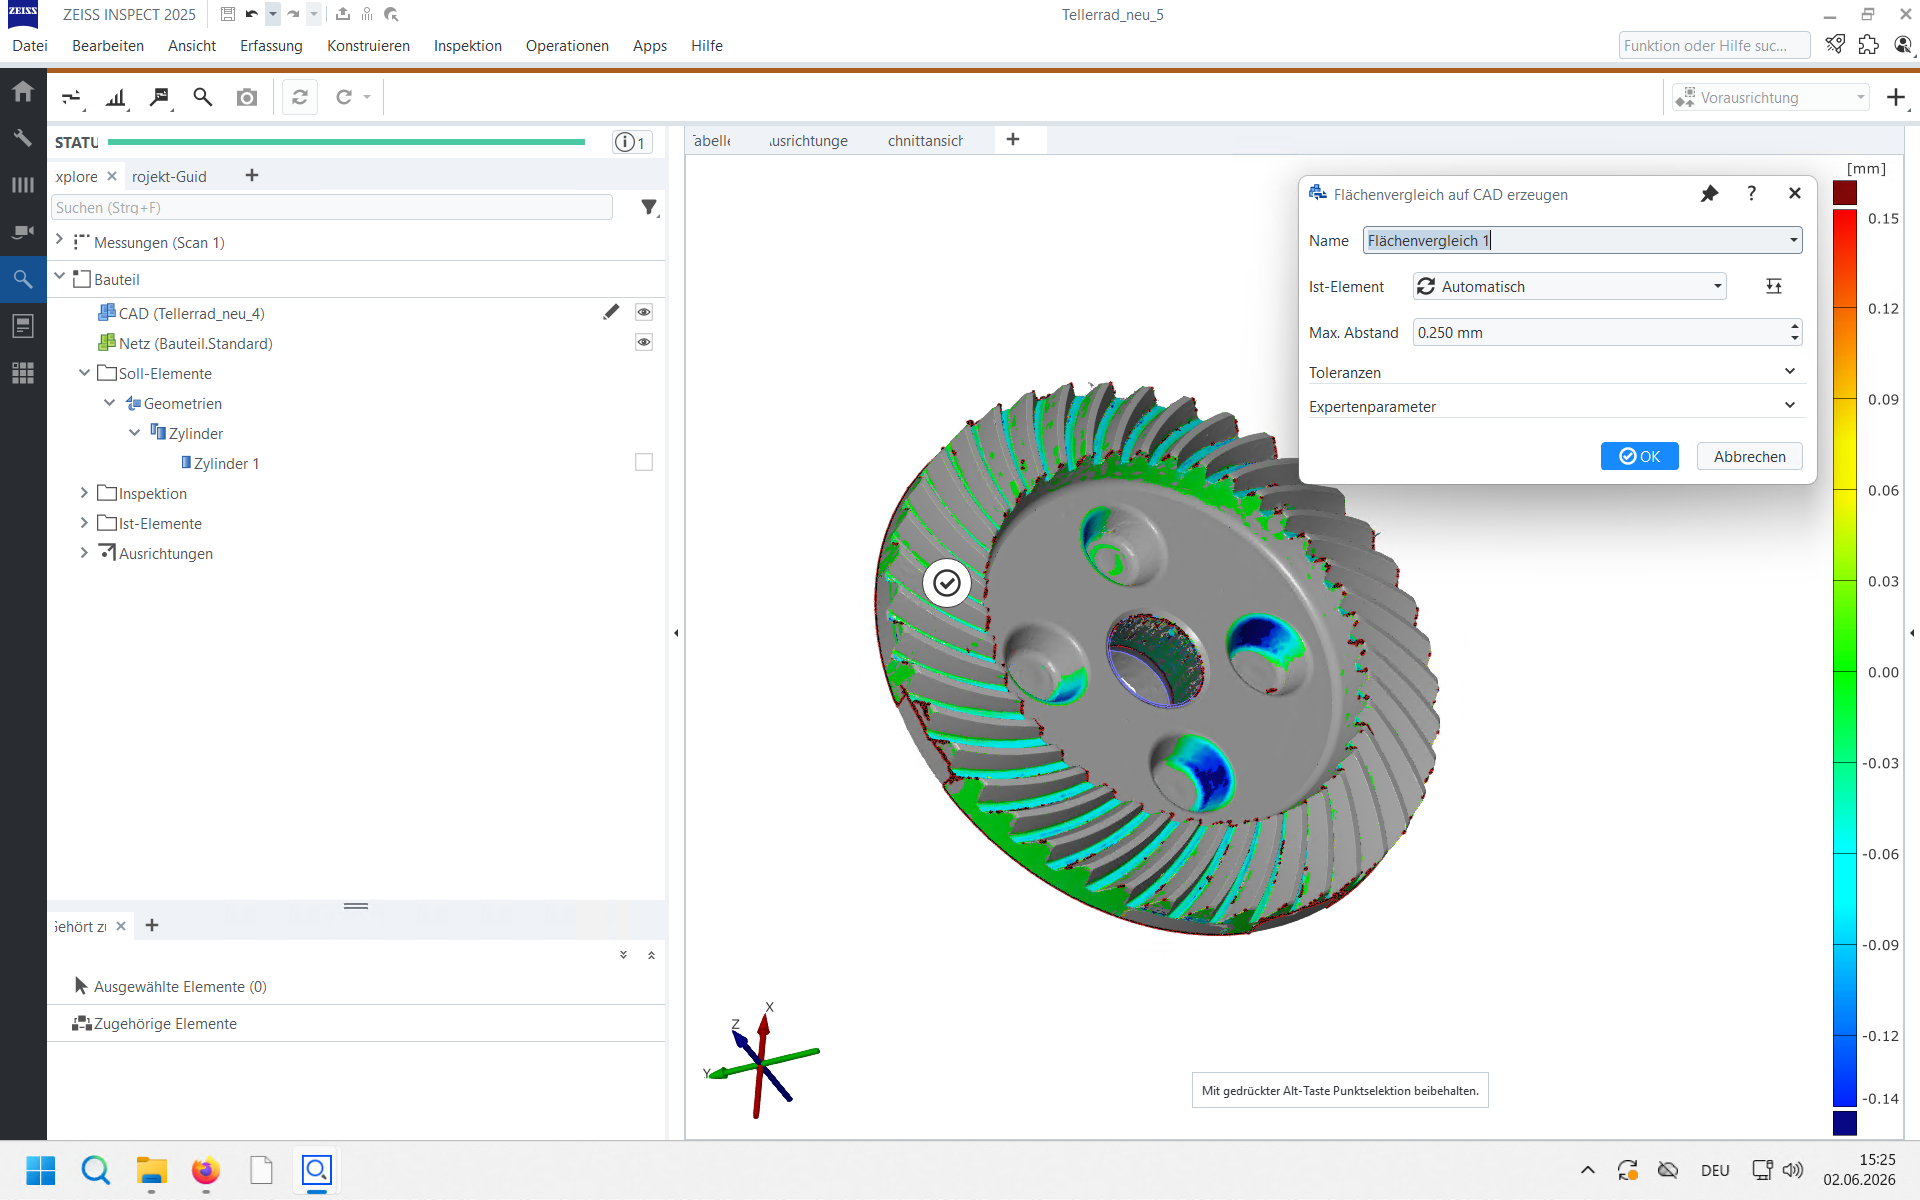The image size is (1920, 1200).
Task: Expand the Ausrichtungen node
Action: tap(85, 552)
